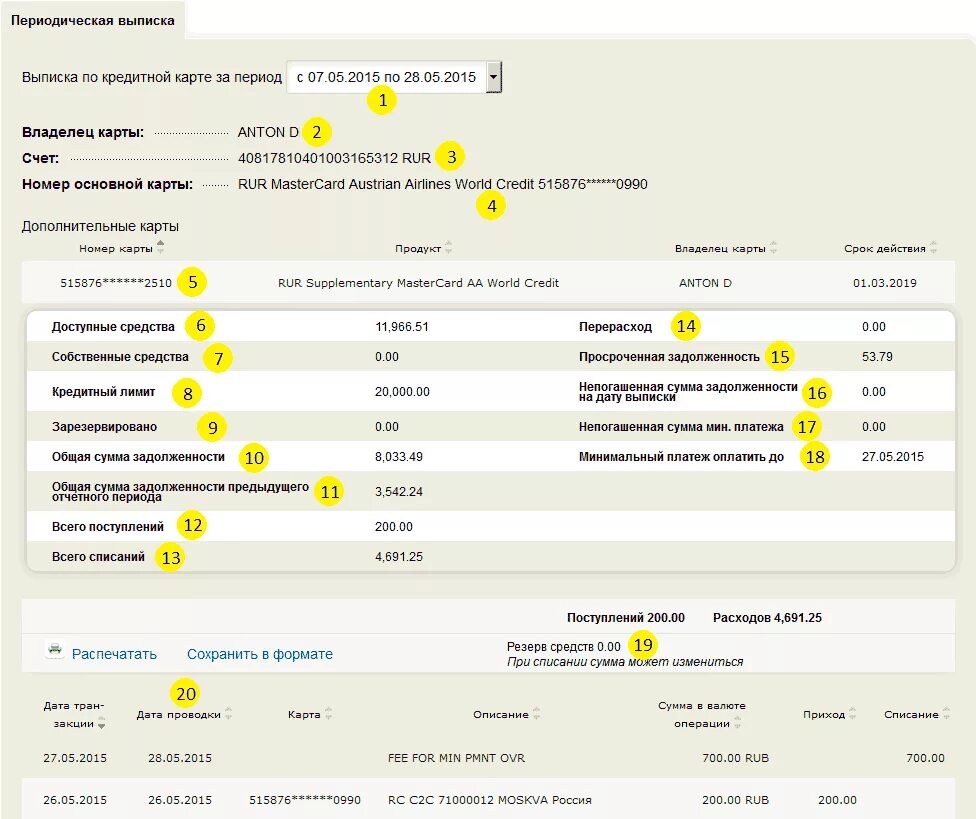This screenshot has width=976, height=819.
Task: Click posting date 28.05.2015
Action: point(180,758)
